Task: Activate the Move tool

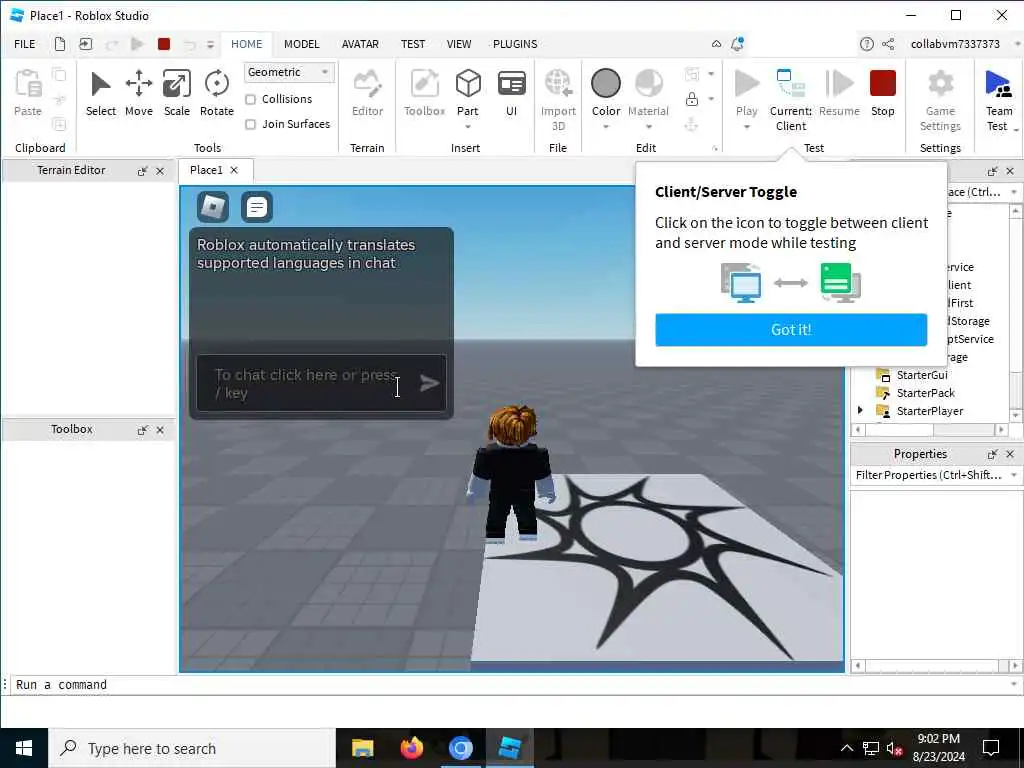Action: (138, 93)
